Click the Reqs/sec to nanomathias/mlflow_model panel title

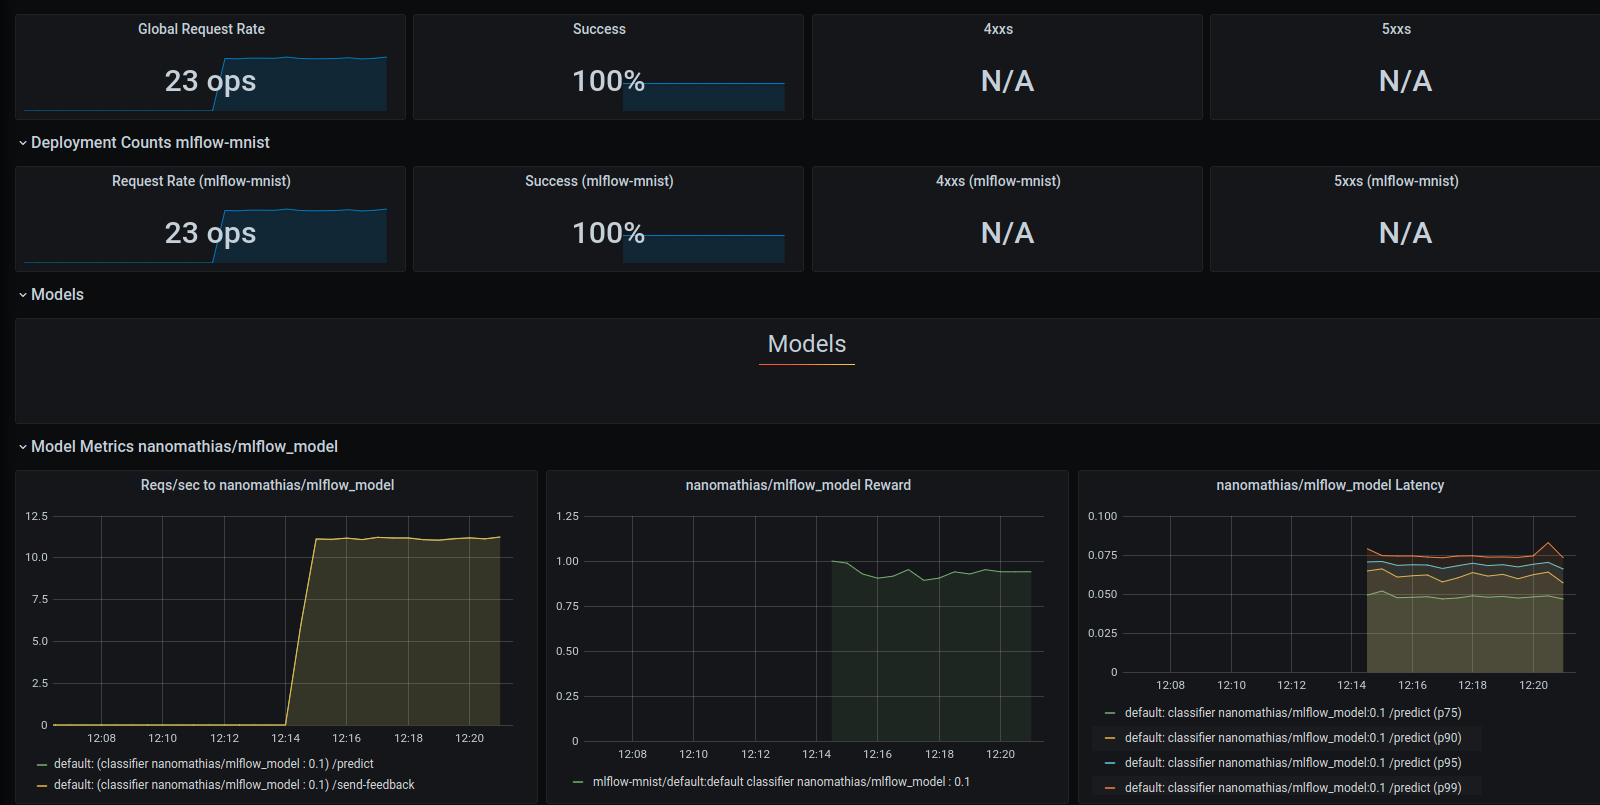[267, 485]
